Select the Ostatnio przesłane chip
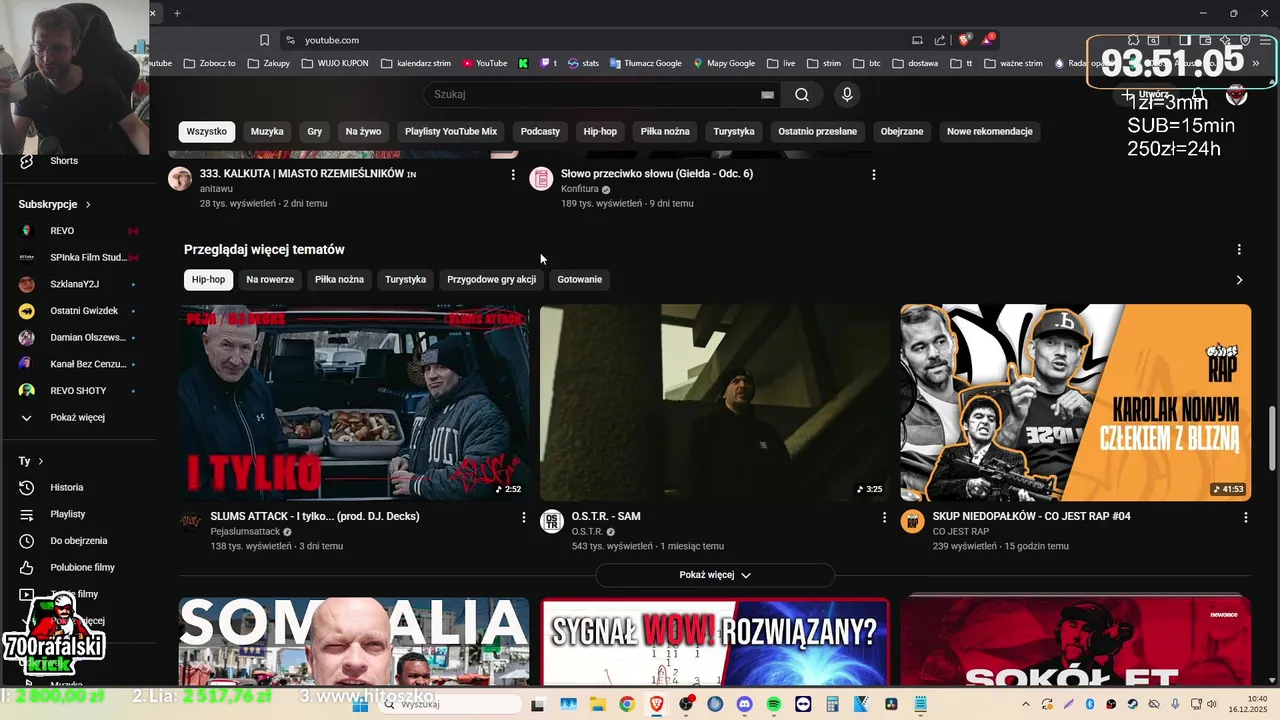 (x=818, y=131)
